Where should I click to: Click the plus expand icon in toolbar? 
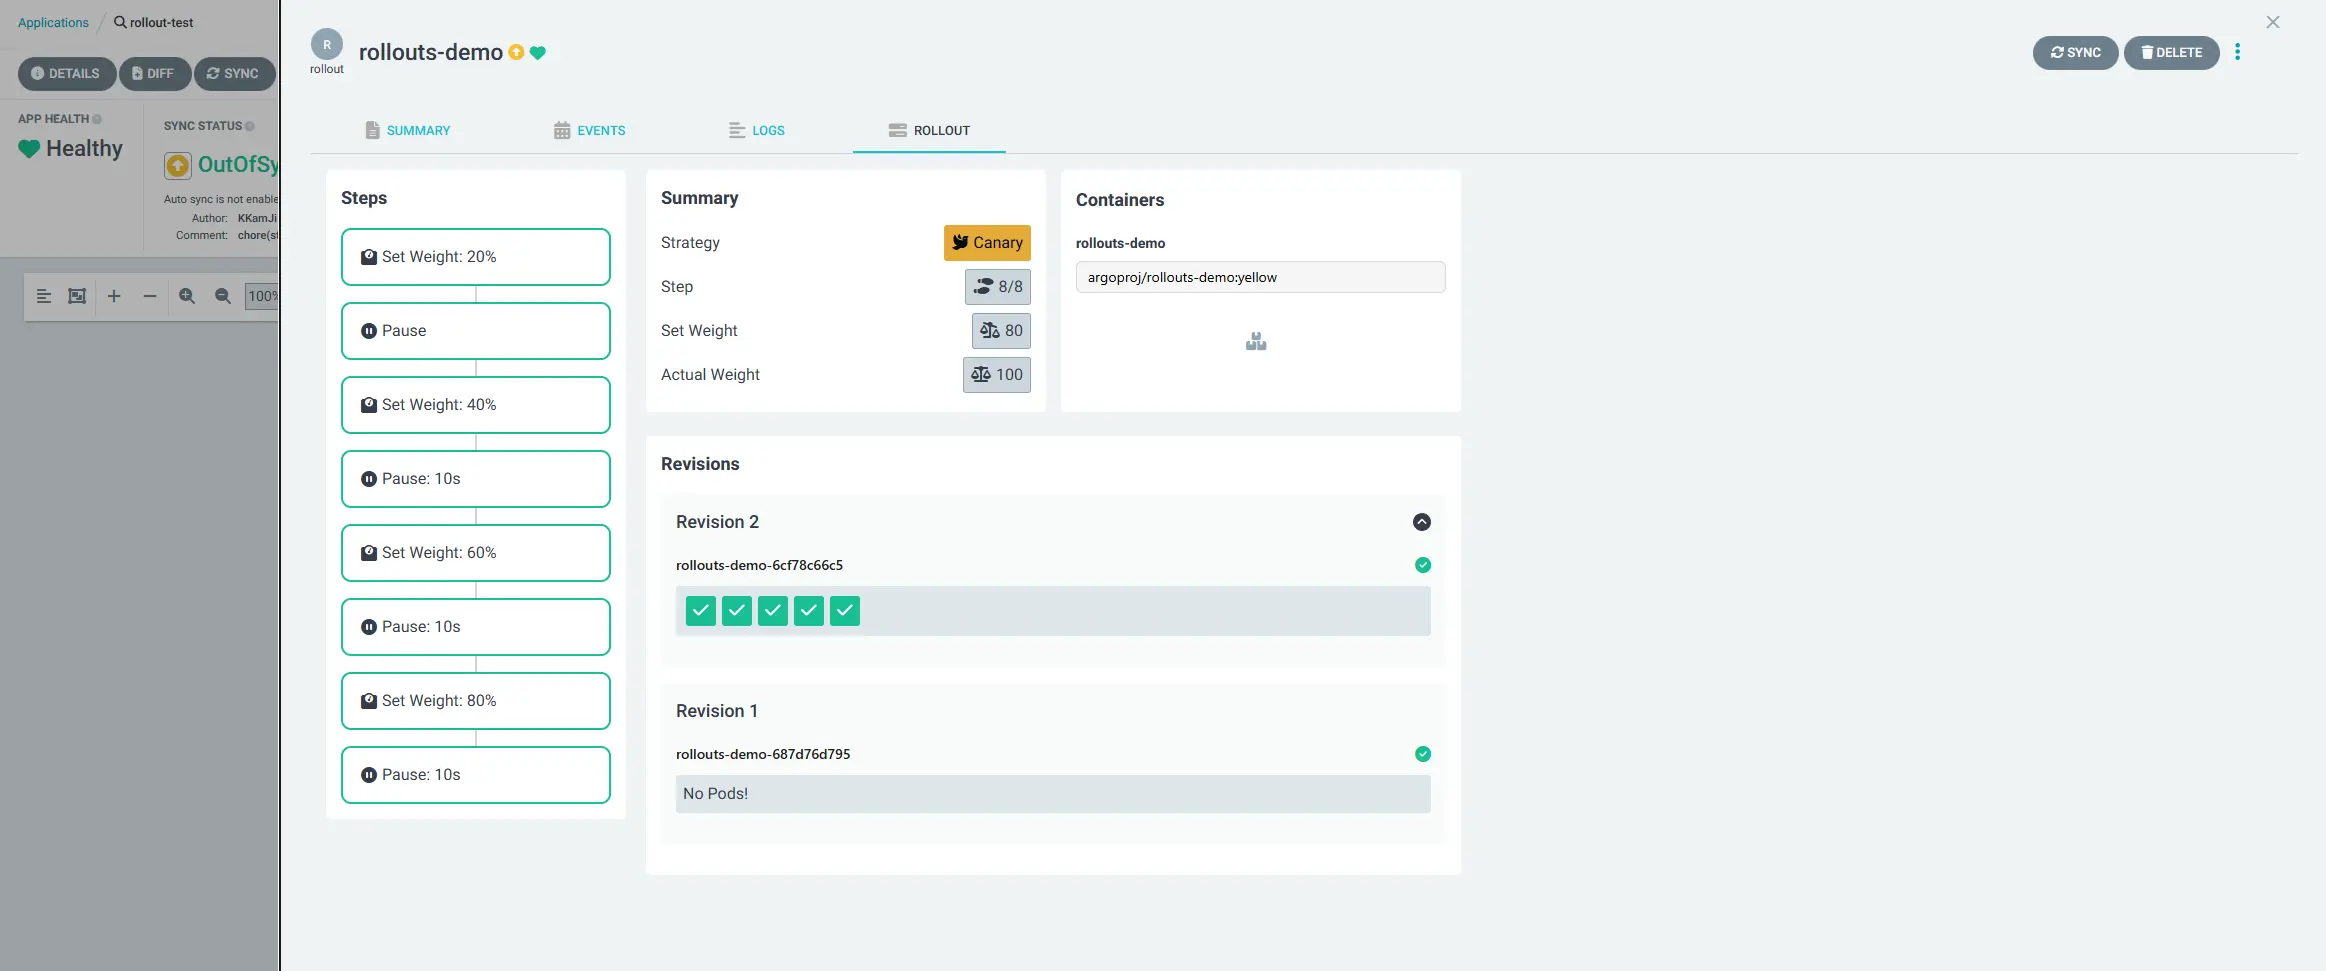114,296
